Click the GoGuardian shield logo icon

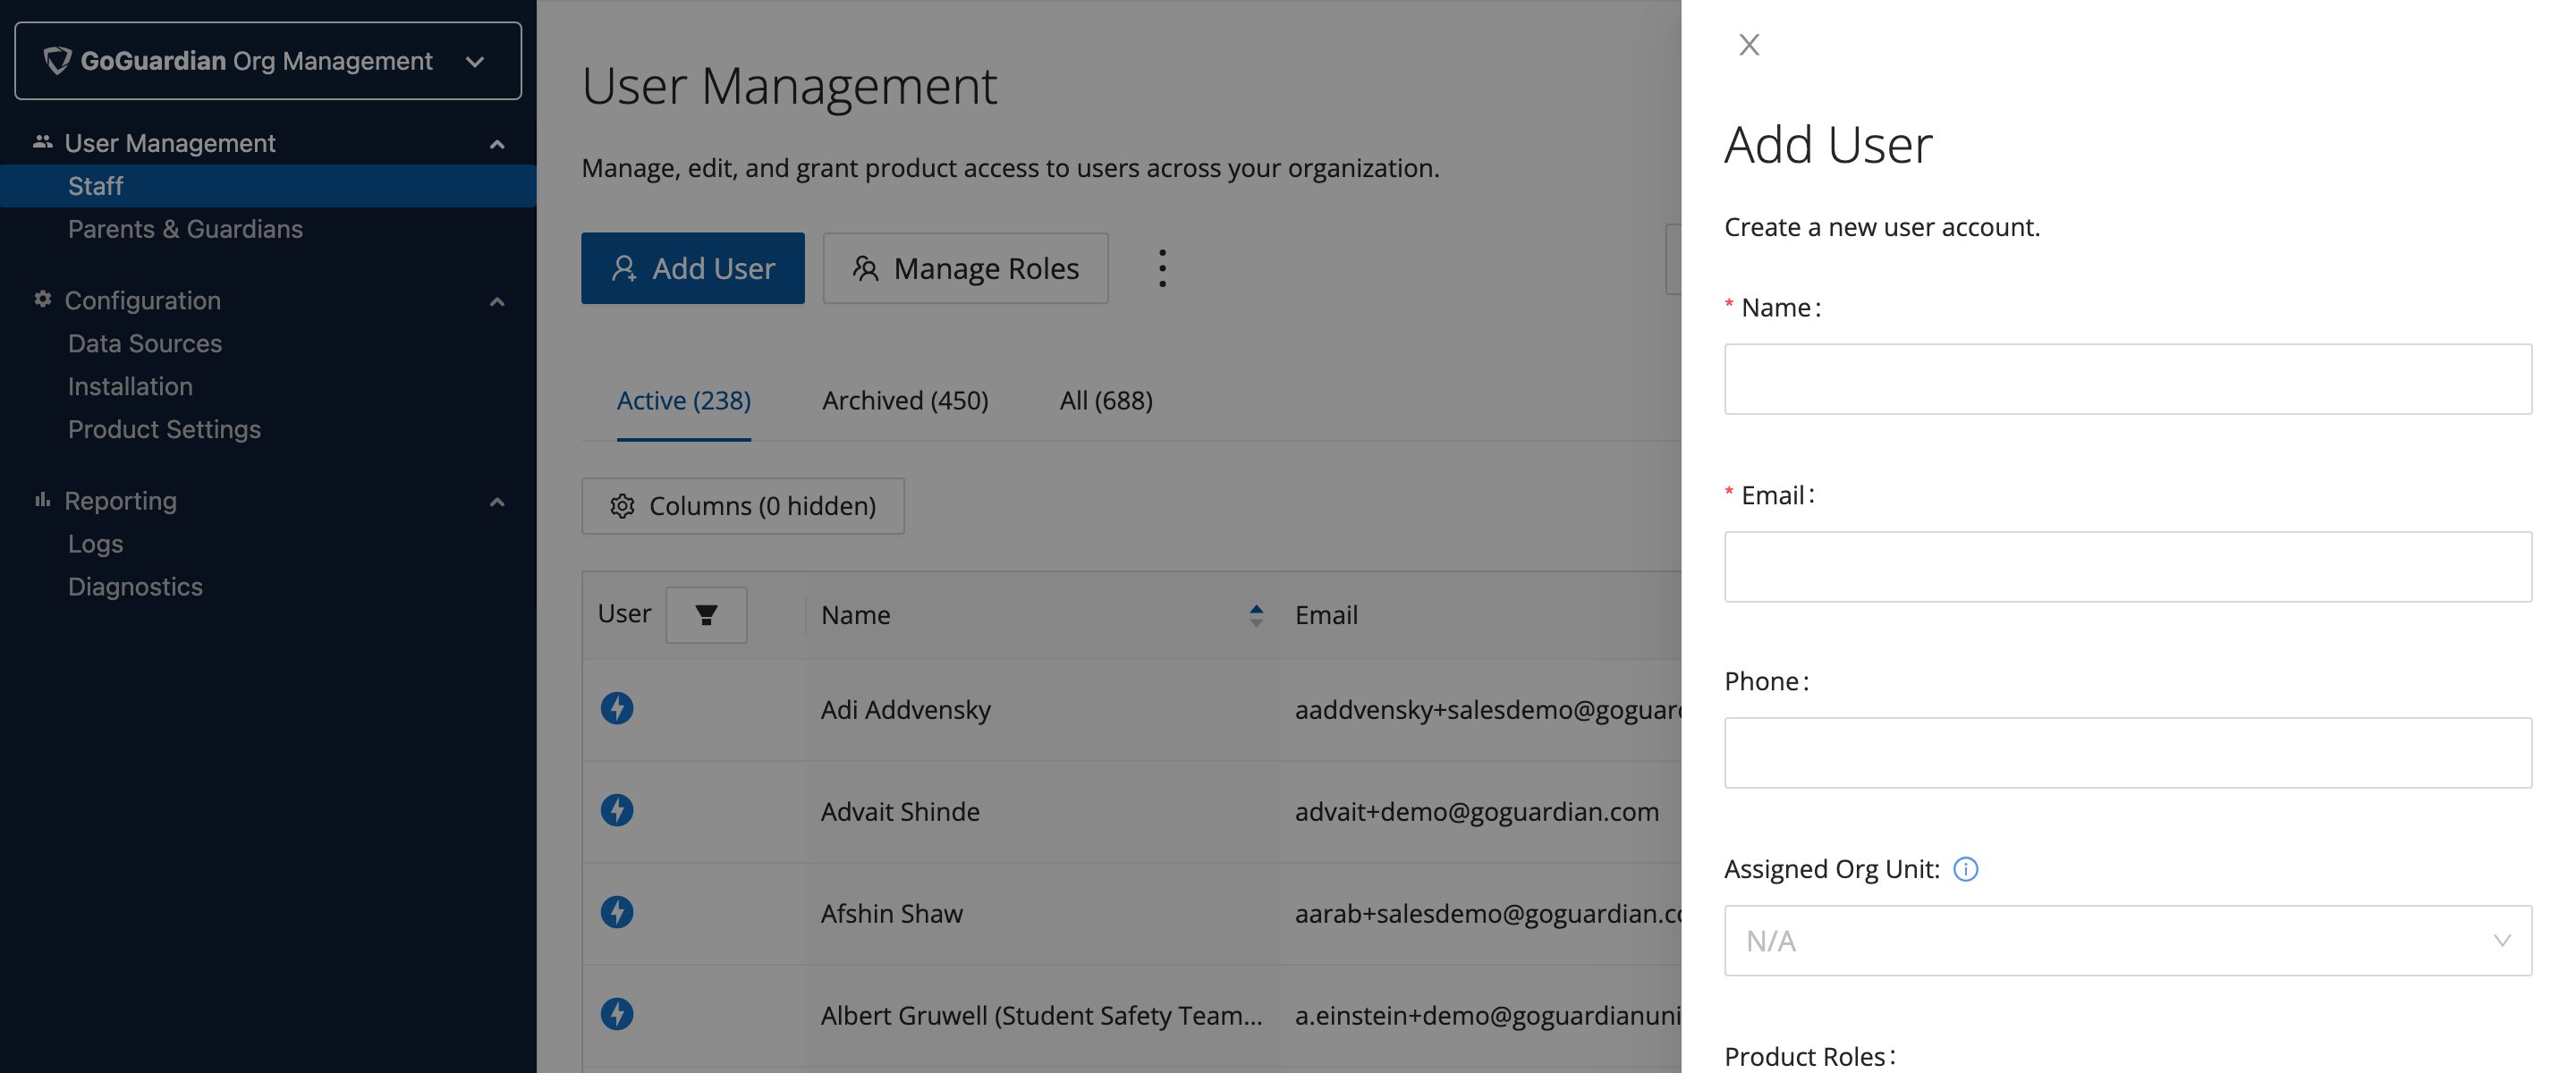point(58,61)
